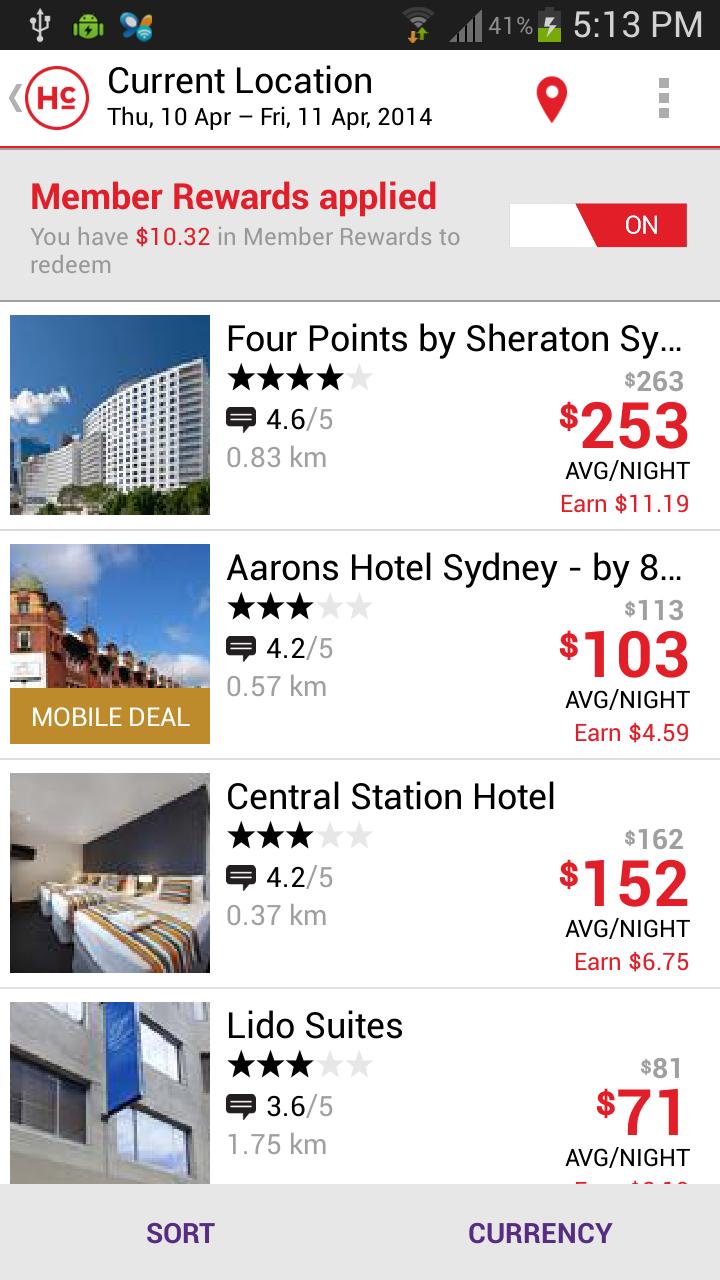The width and height of the screenshot is (720, 1280).
Task: Change the Current Location and dates header
Action: (x=270, y=98)
